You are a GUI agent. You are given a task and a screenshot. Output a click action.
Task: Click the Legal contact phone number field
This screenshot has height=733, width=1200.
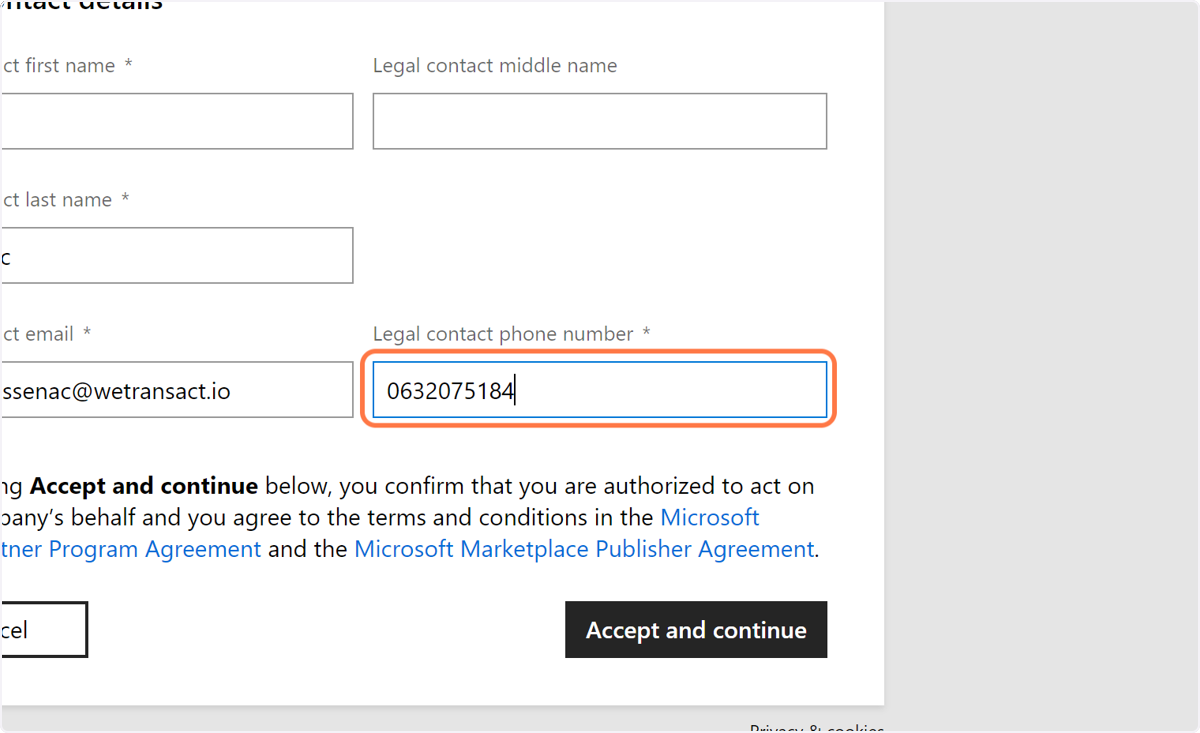(x=600, y=390)
